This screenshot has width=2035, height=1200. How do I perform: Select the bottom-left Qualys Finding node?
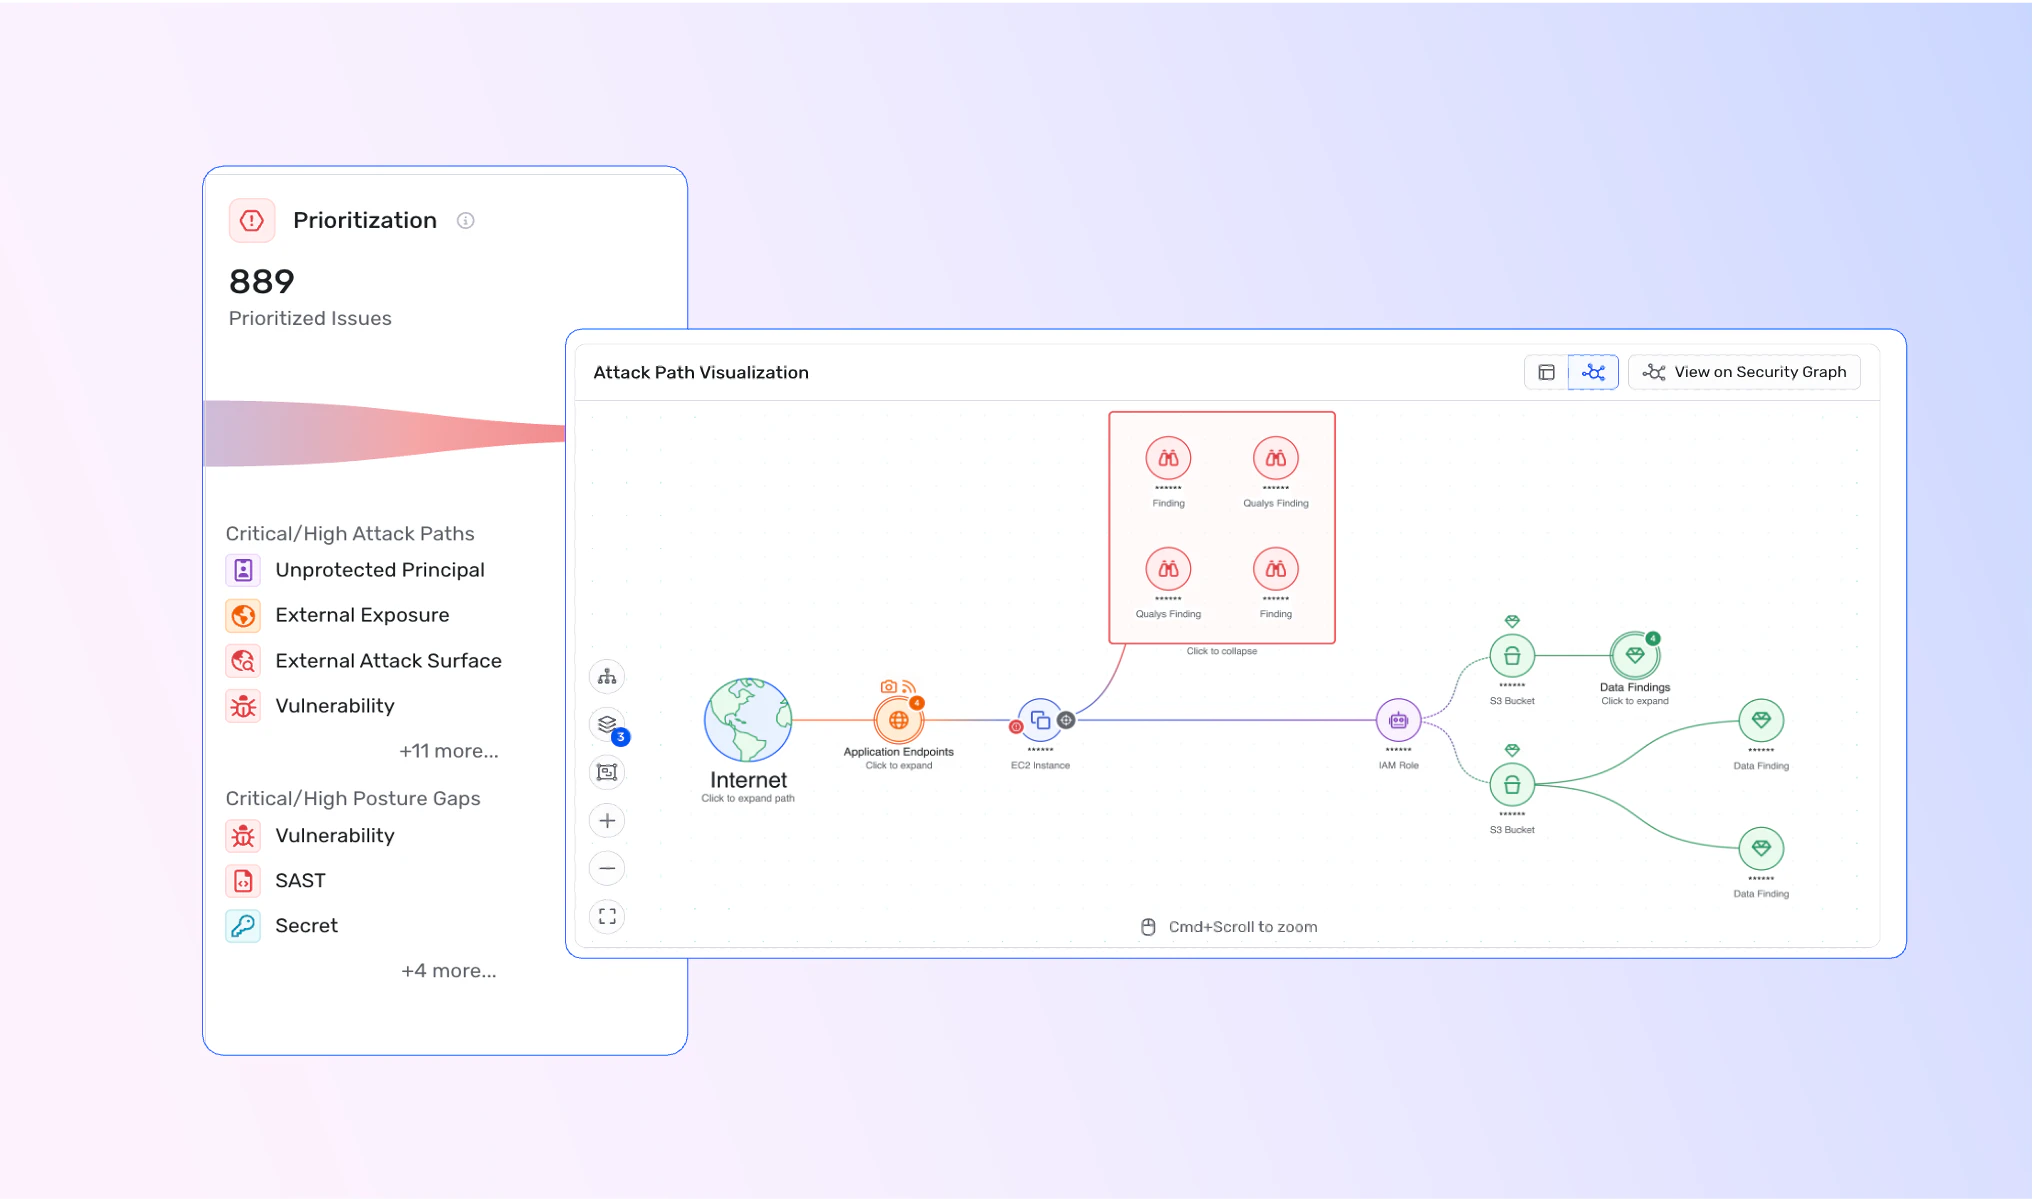(1168, 569)
